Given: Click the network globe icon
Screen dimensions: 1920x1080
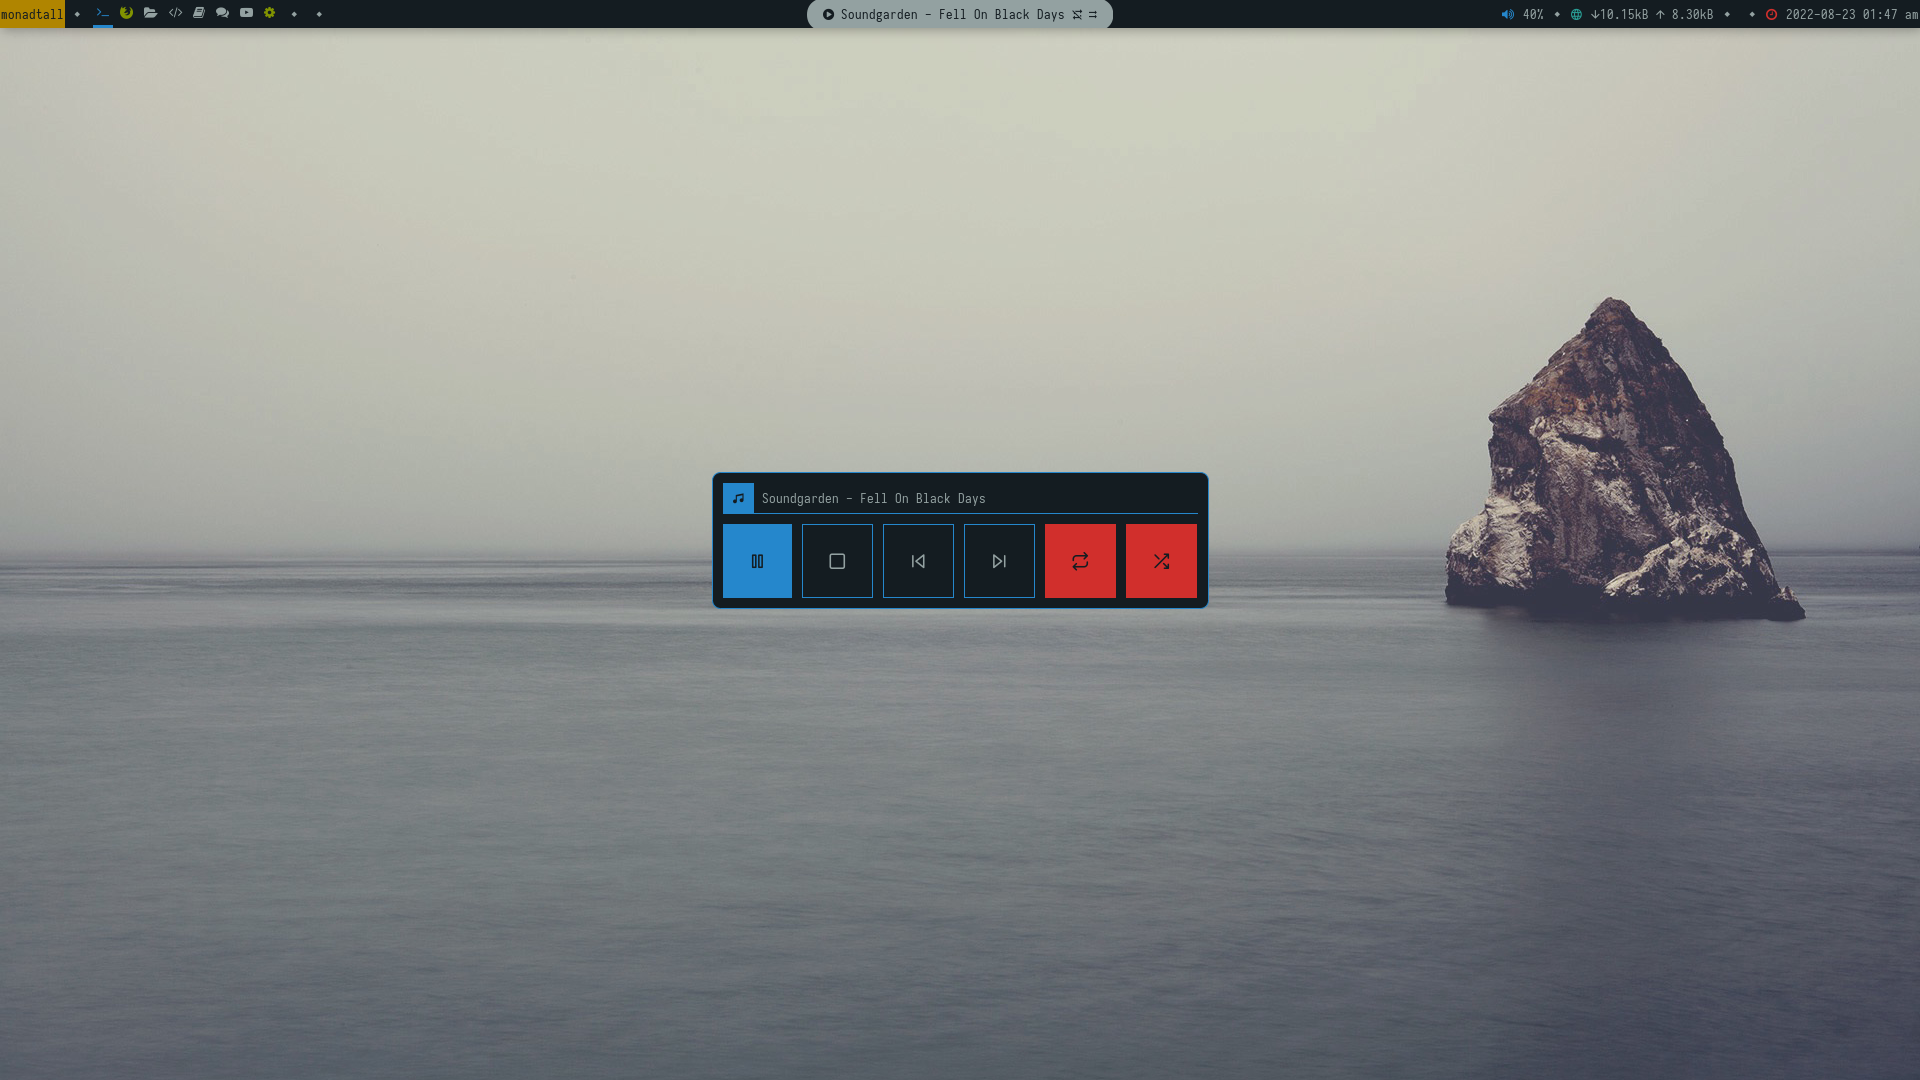Looking at the screenshot, I should pos(1576,14).
